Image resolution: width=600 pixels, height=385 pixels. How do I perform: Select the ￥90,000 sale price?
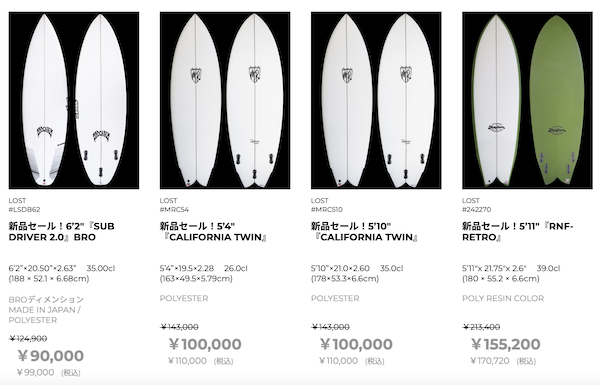(51, 356)
